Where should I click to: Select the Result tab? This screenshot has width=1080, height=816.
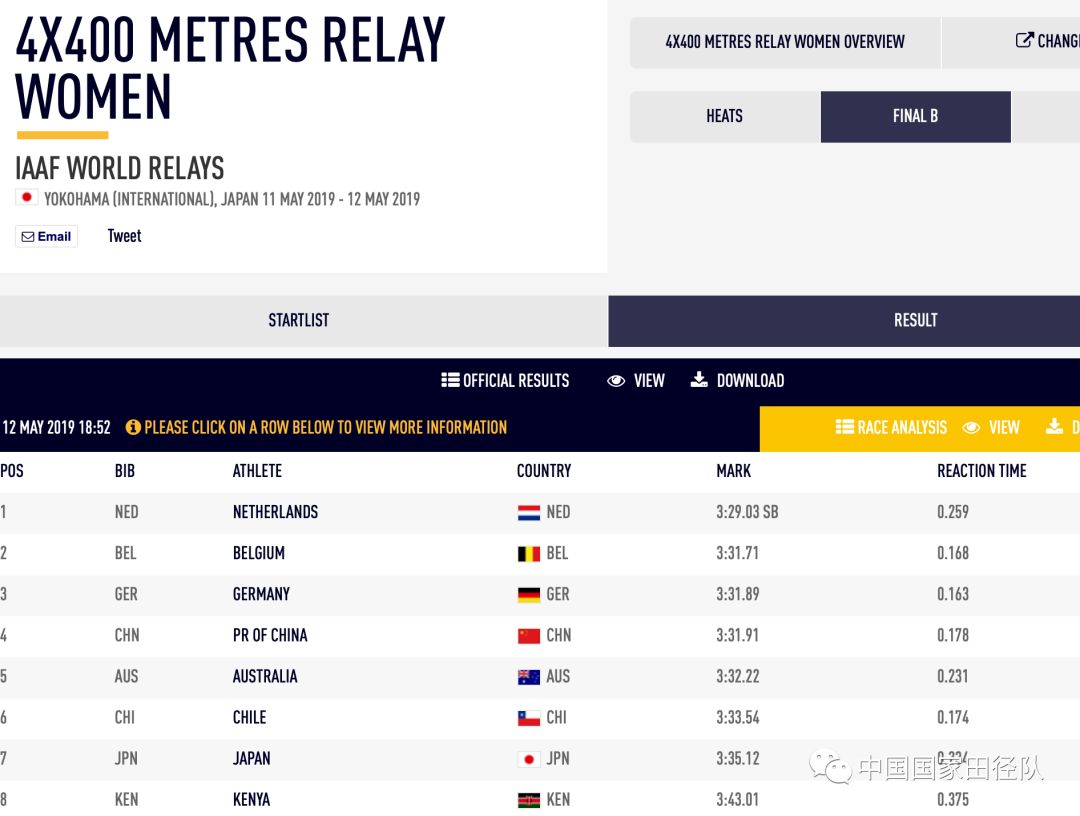click(x=915, y=321)
